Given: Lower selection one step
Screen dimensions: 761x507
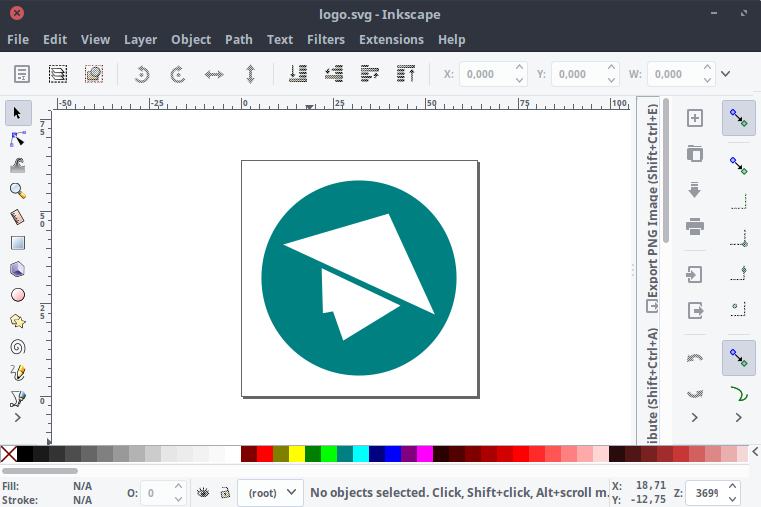Looking at the screenshot, I should pyautogui.click(x=334, y=74).
